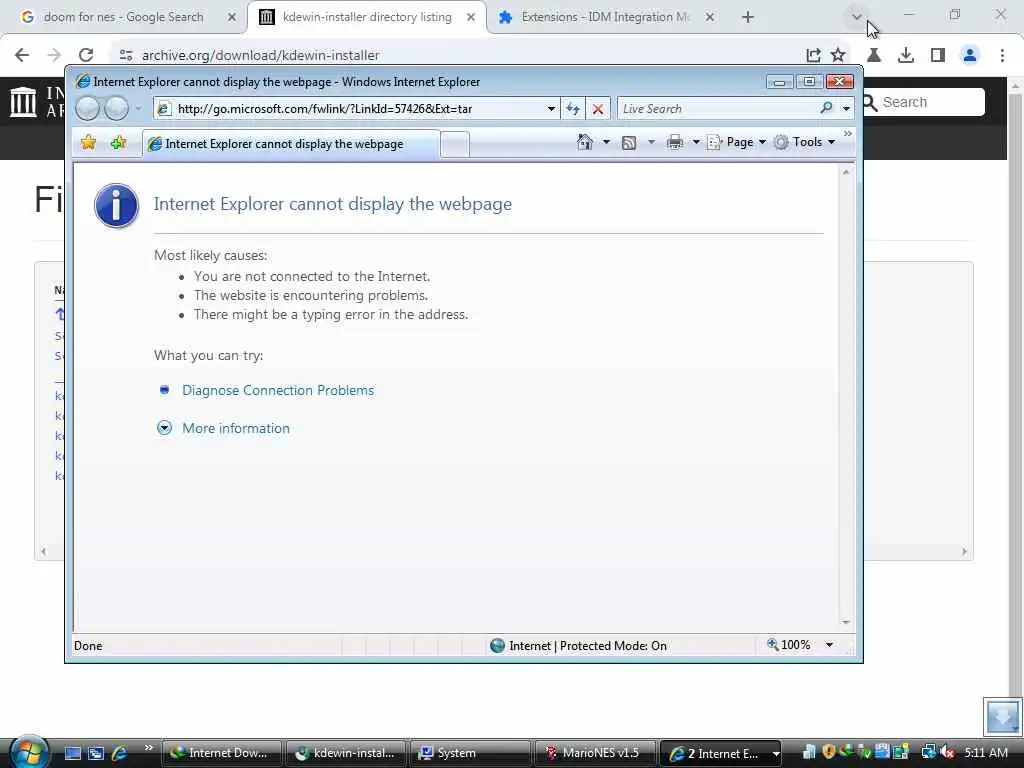The image size is (1024, 768).
Task: Click the IE RSS Feeds icon
Action: [629, 142]
